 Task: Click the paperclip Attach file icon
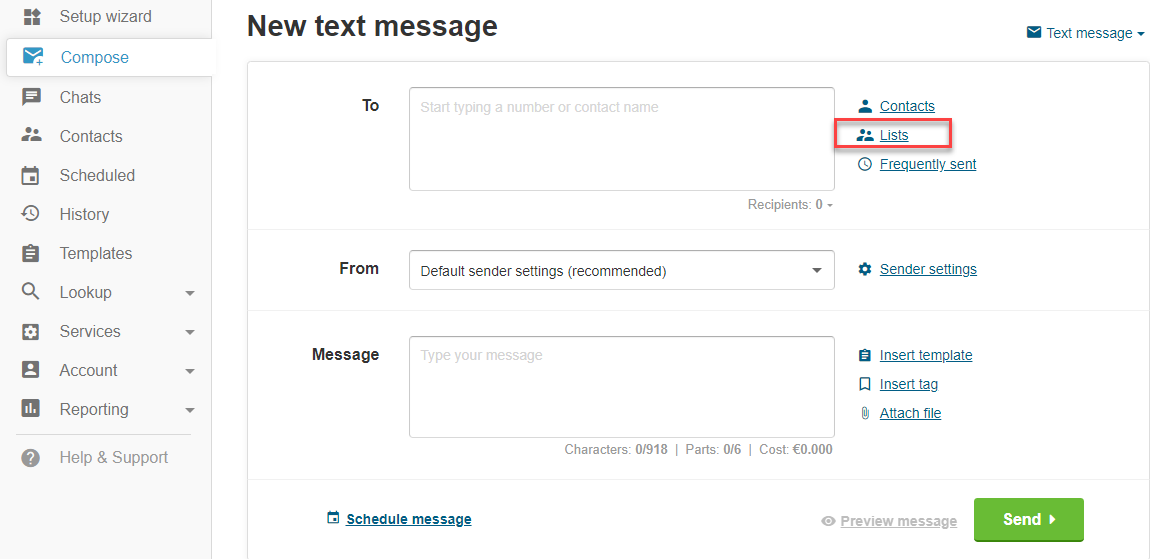[865, 413]
